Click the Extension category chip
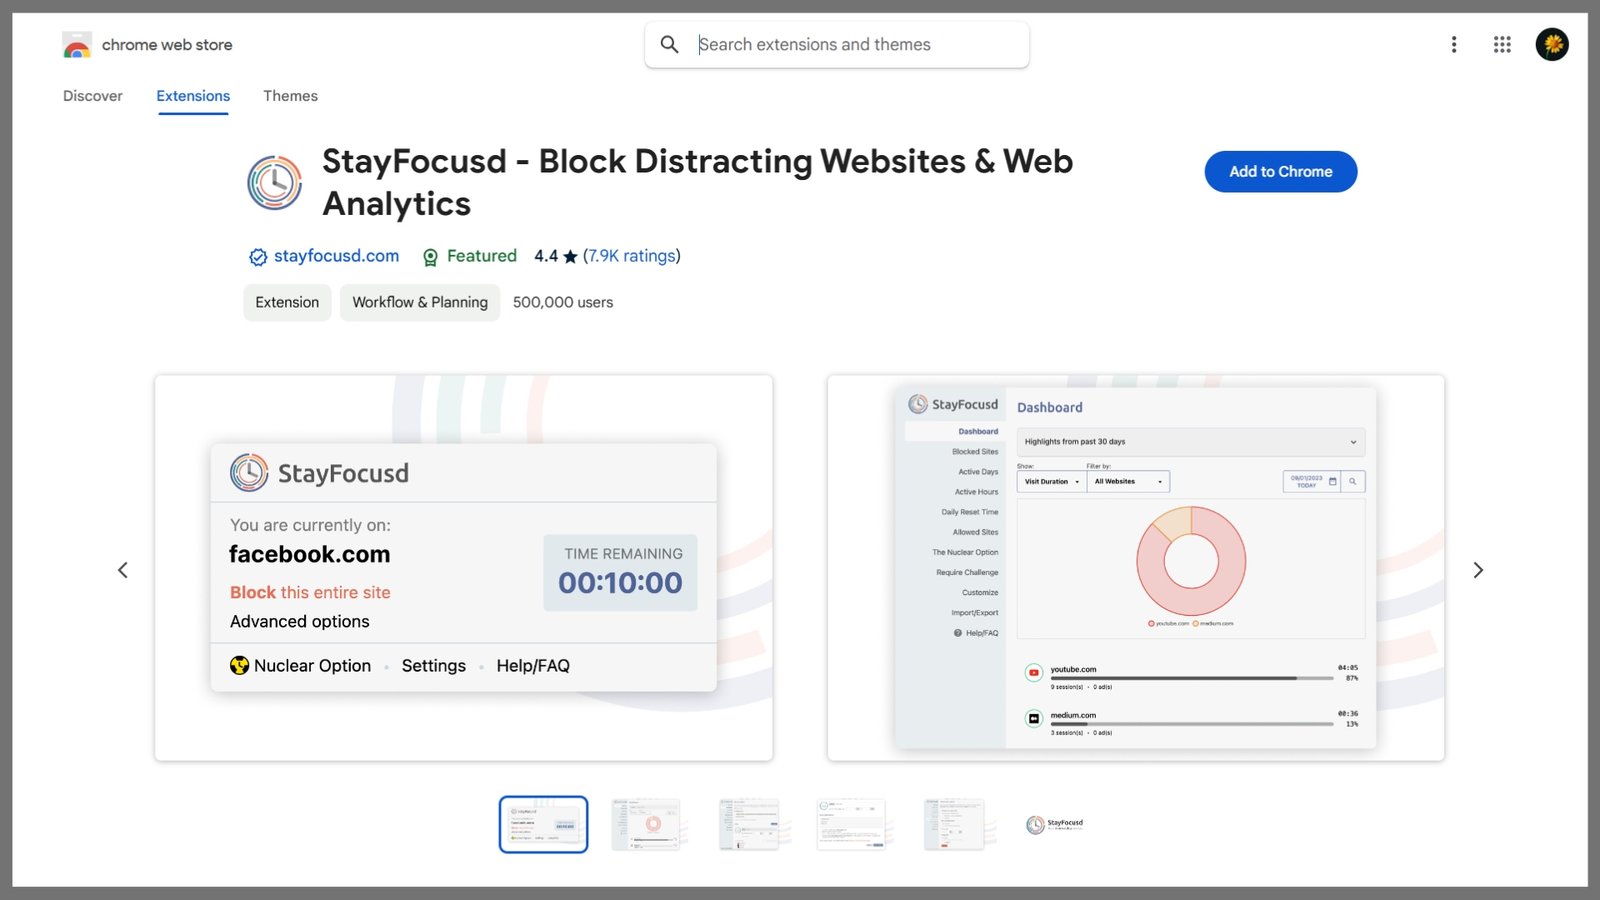Image resolution: width=1600 pixels, height=900 pixels. (287, 302)
